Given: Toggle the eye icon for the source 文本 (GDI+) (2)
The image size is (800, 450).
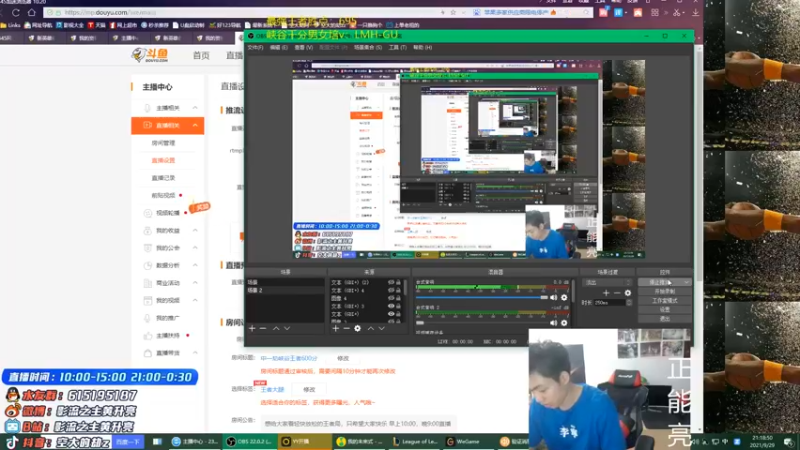Looking at the screenshot, I should [391, 282].
